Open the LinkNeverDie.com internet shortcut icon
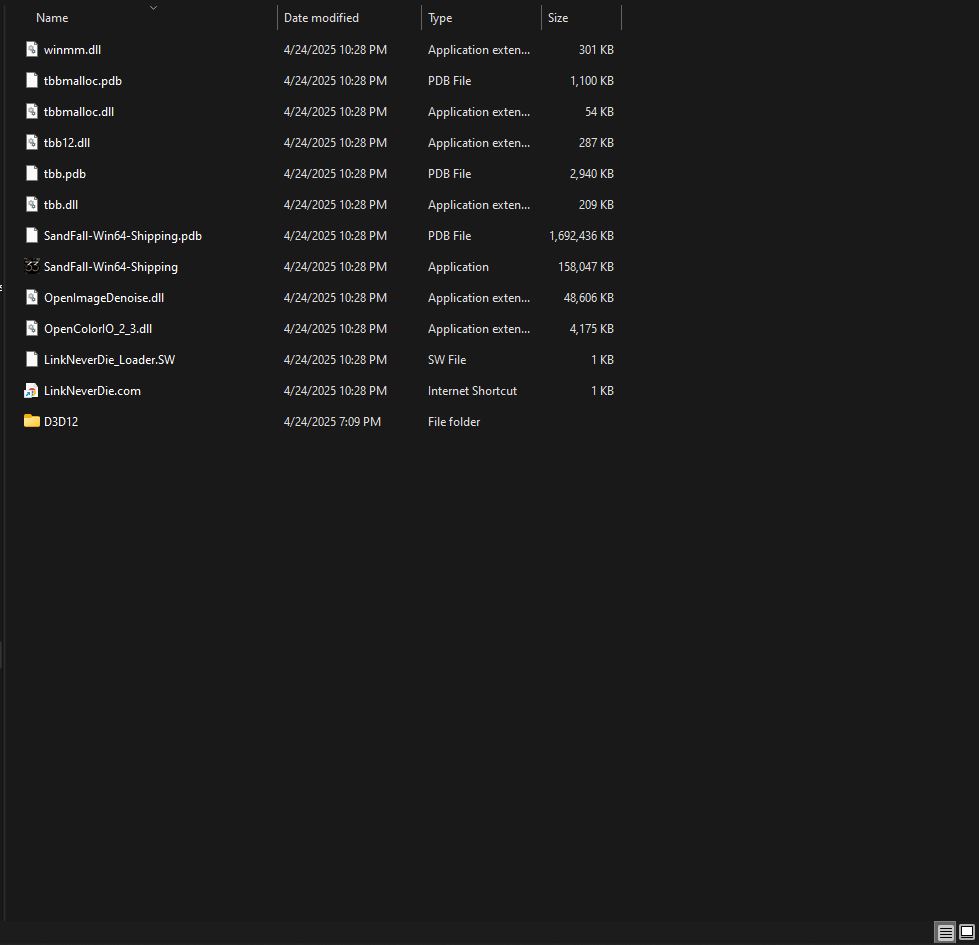This screenshot has width=979, height=945. click(31, 390)
